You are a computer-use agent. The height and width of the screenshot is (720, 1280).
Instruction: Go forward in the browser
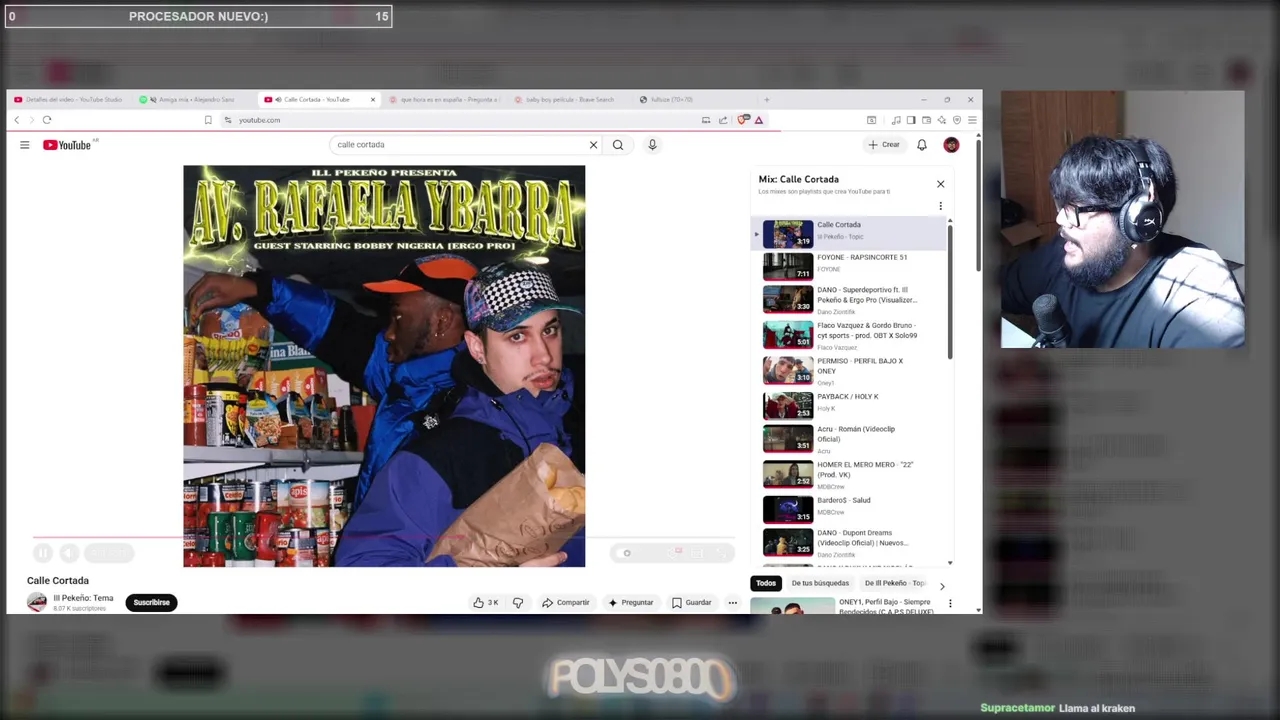tap(31, 120)
